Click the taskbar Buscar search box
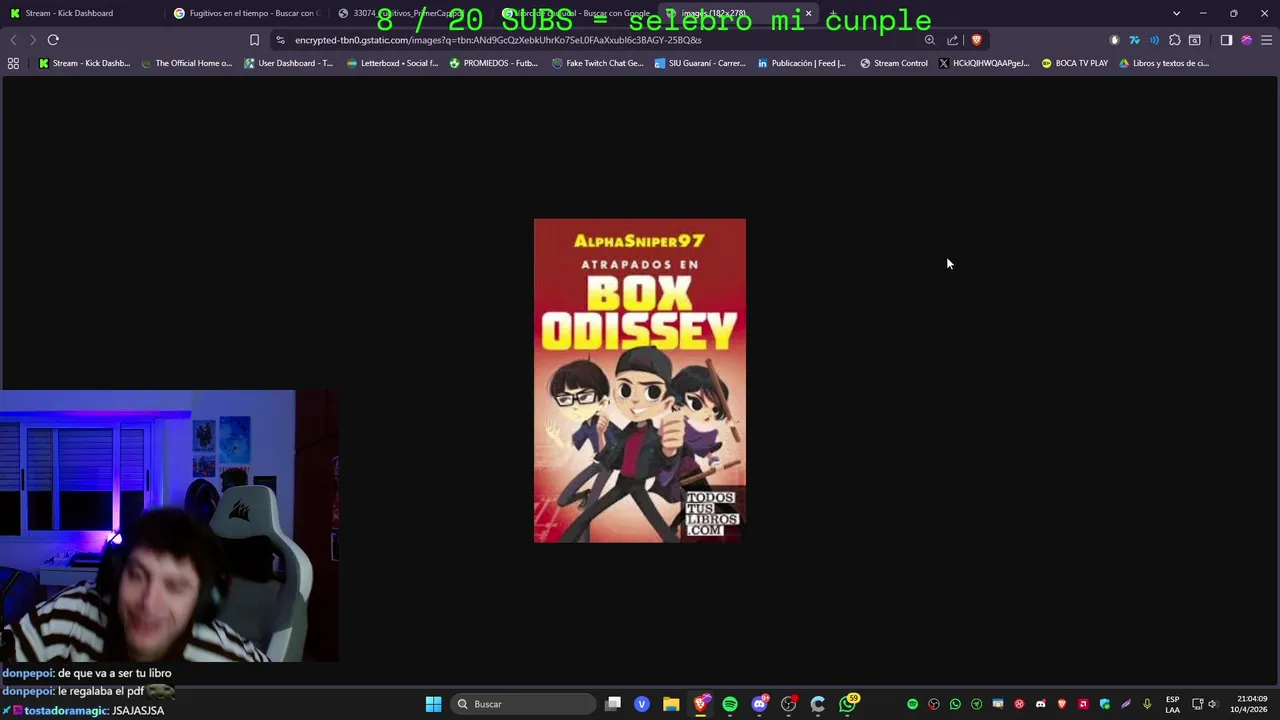The image size is (1280, 720). click(x=522, y=704)
